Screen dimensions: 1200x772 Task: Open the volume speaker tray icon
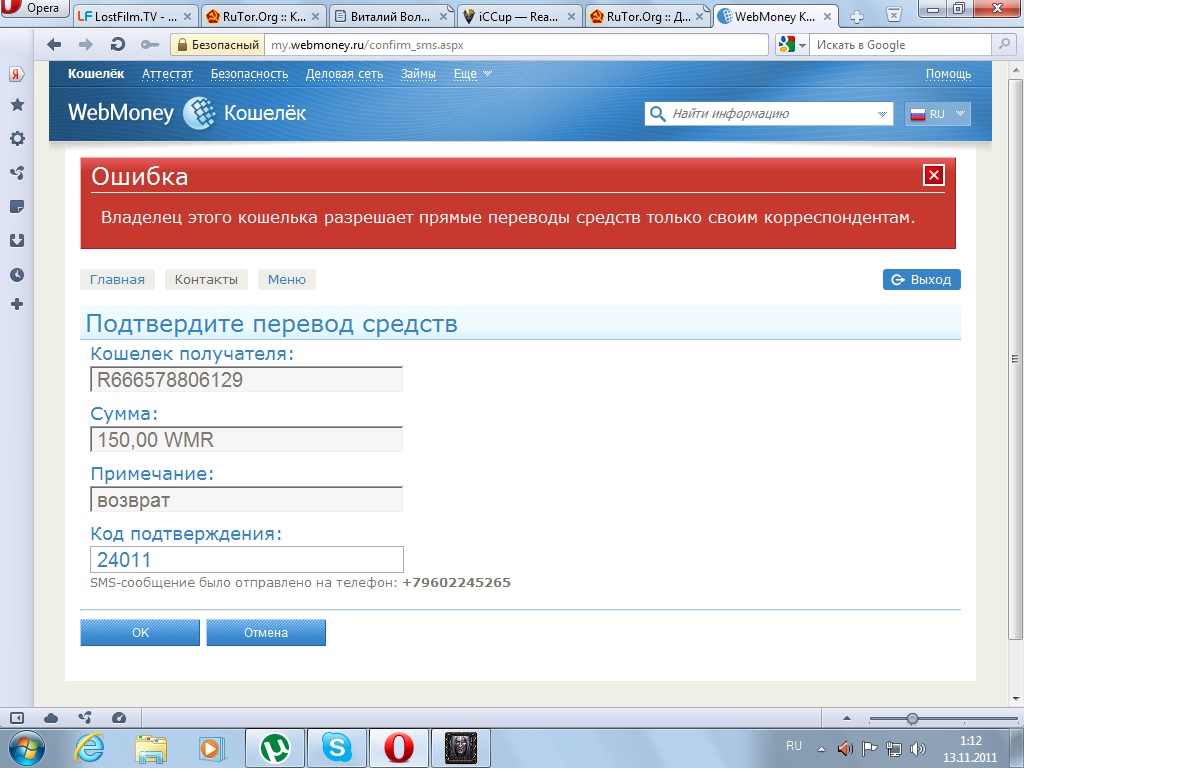click(x=916, y=748)
